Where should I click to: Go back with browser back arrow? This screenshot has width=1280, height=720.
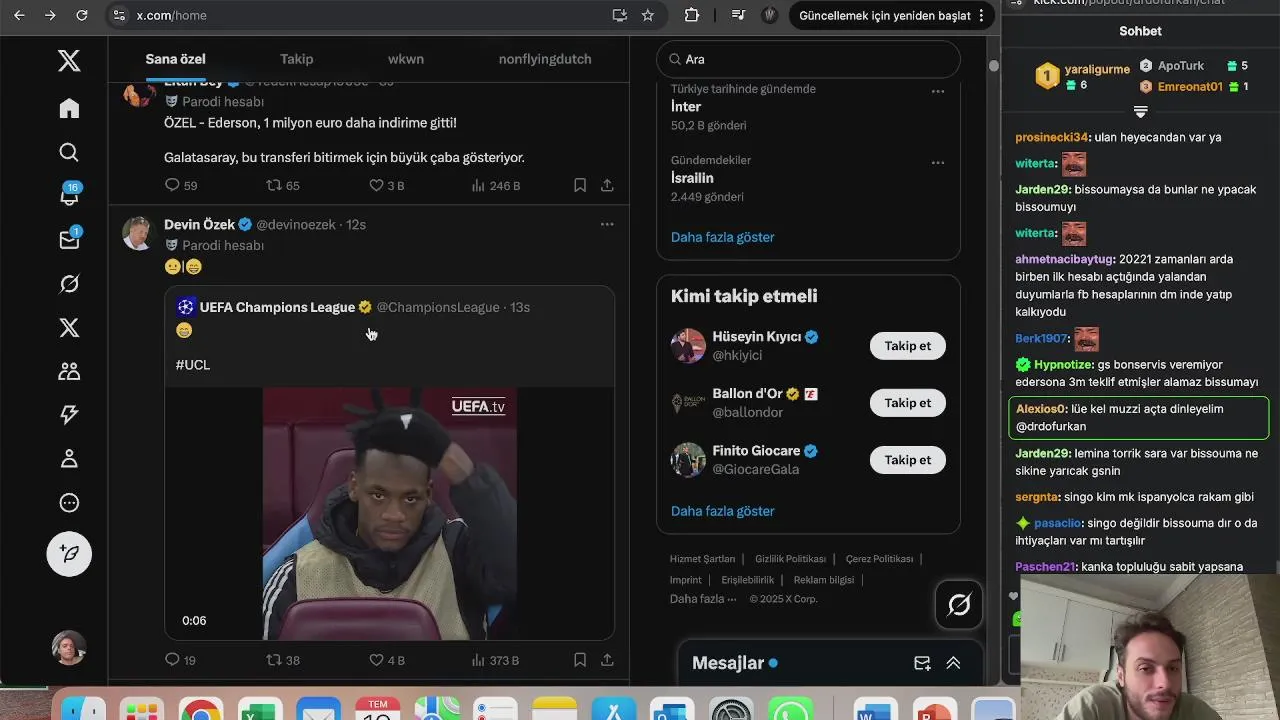(19, 15)
